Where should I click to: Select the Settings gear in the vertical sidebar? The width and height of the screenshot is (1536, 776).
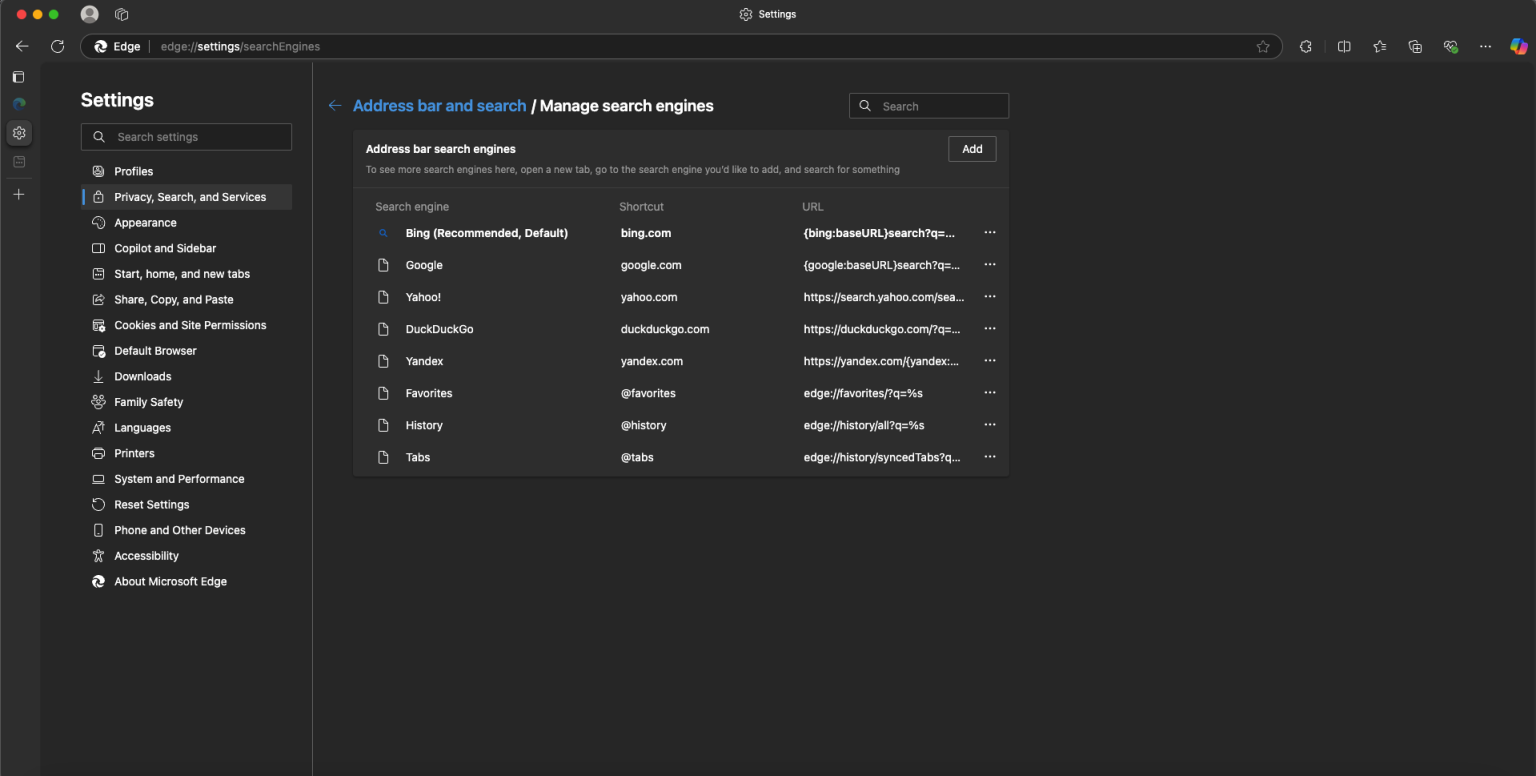18,132
